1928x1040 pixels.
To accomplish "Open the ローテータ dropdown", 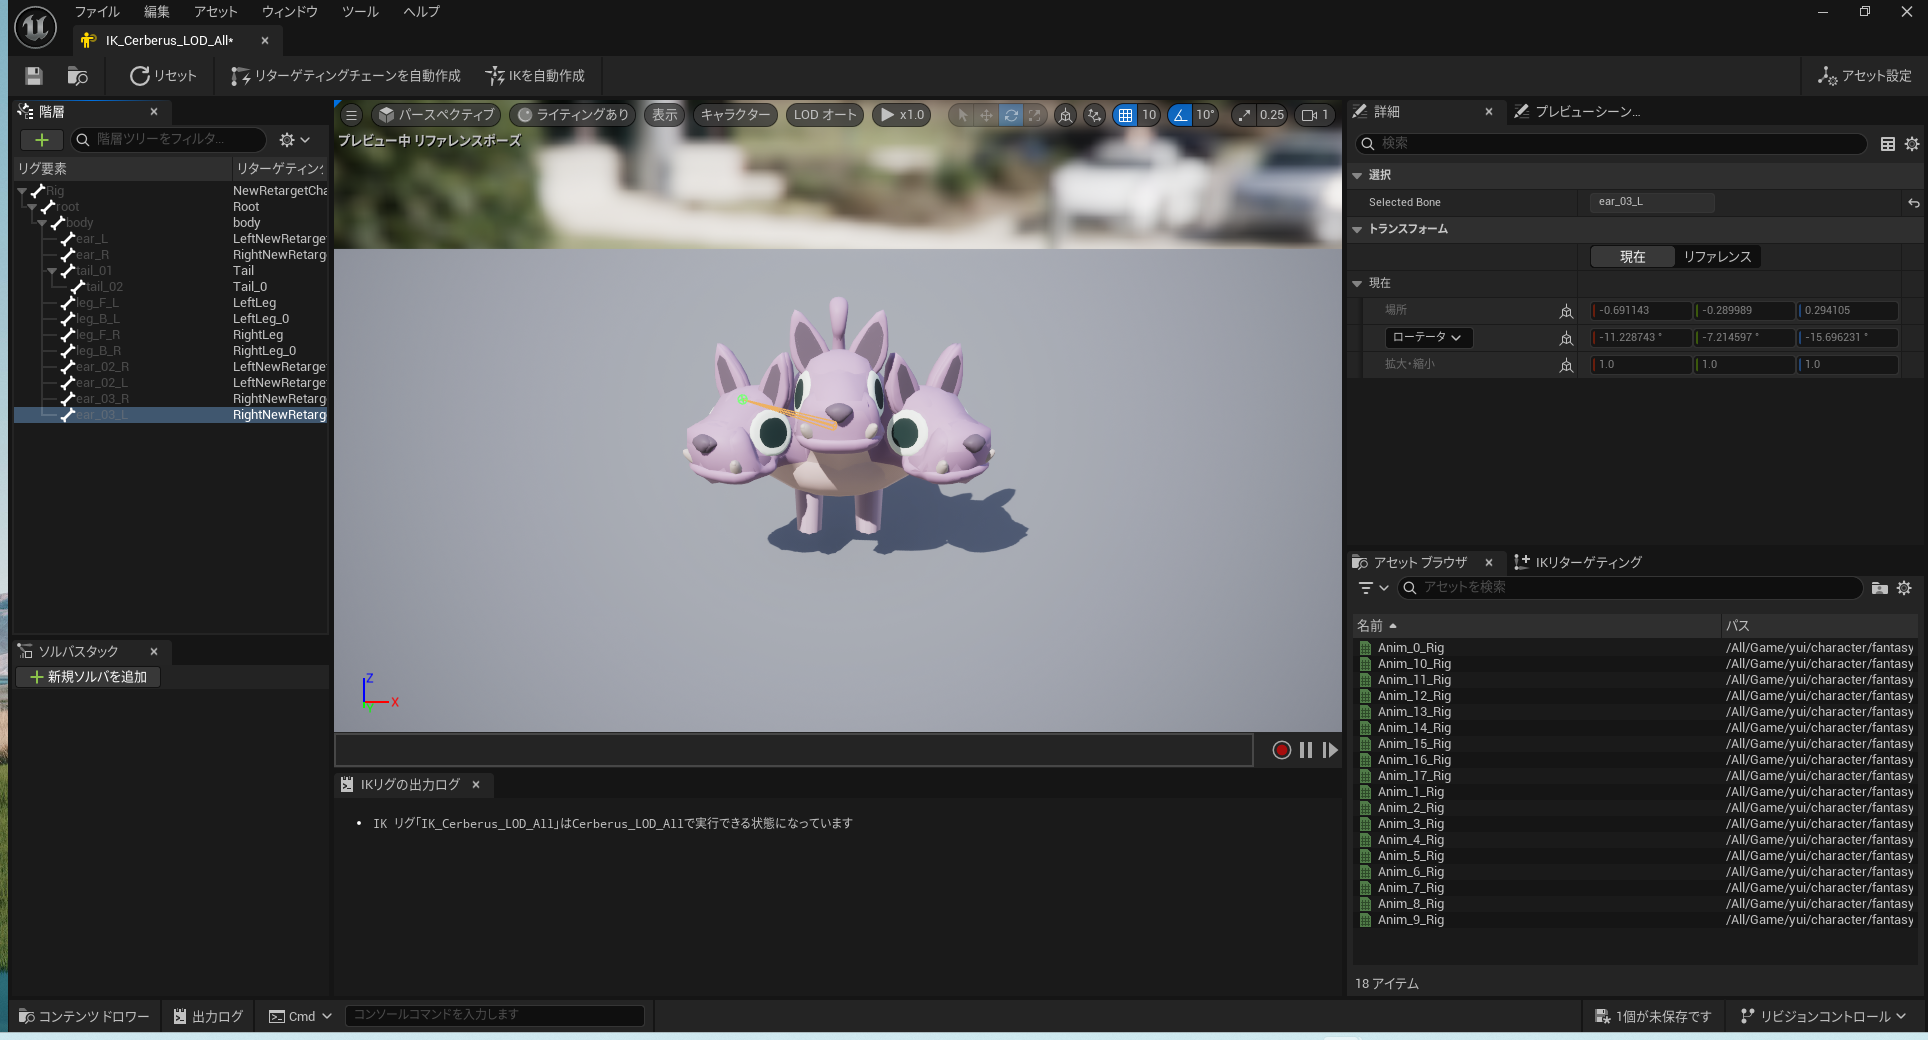I will [1428, 338].
